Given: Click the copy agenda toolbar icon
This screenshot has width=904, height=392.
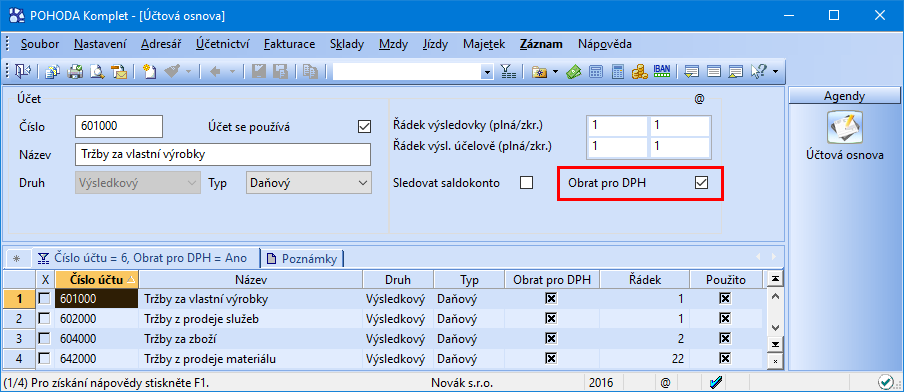Looking at the screenshot, I should [53, 71].
